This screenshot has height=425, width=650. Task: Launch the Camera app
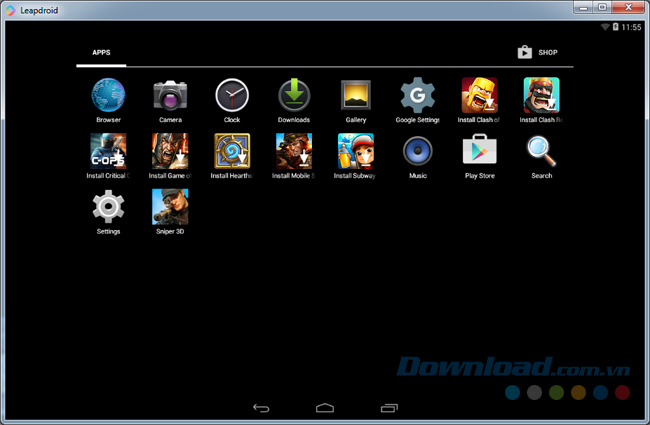tap(170, 95)
